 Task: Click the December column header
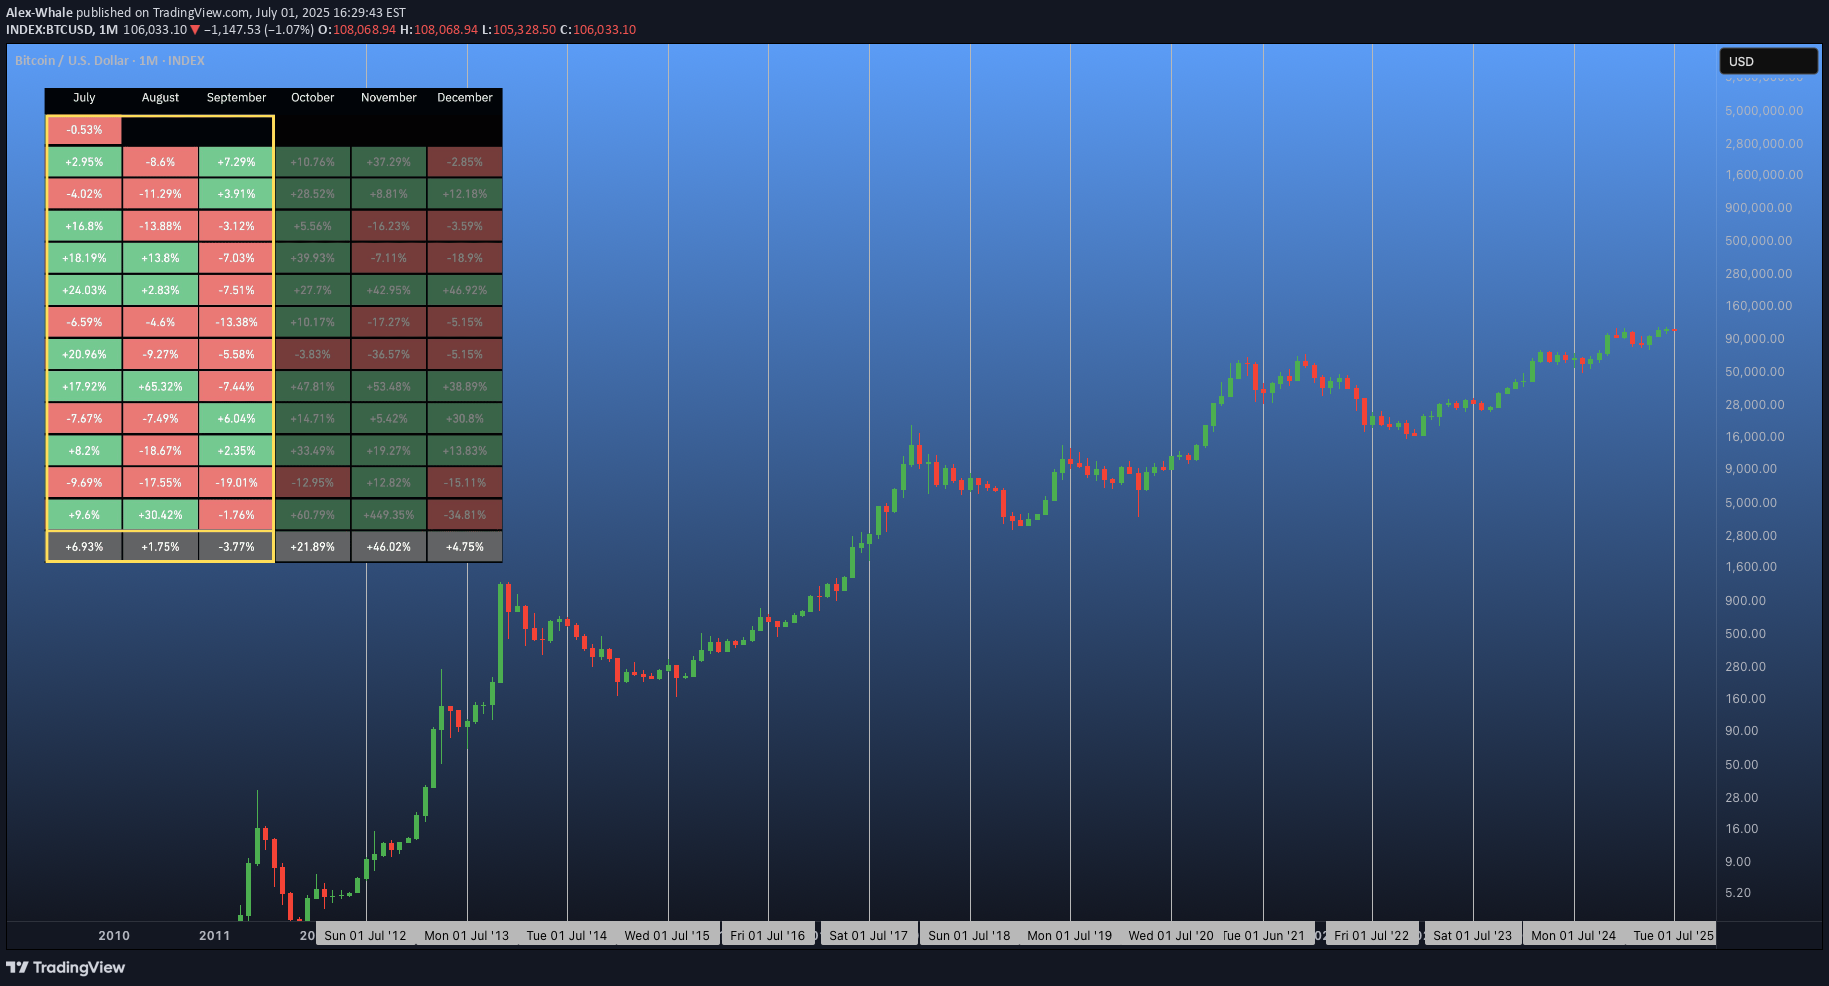pos(465,98)
